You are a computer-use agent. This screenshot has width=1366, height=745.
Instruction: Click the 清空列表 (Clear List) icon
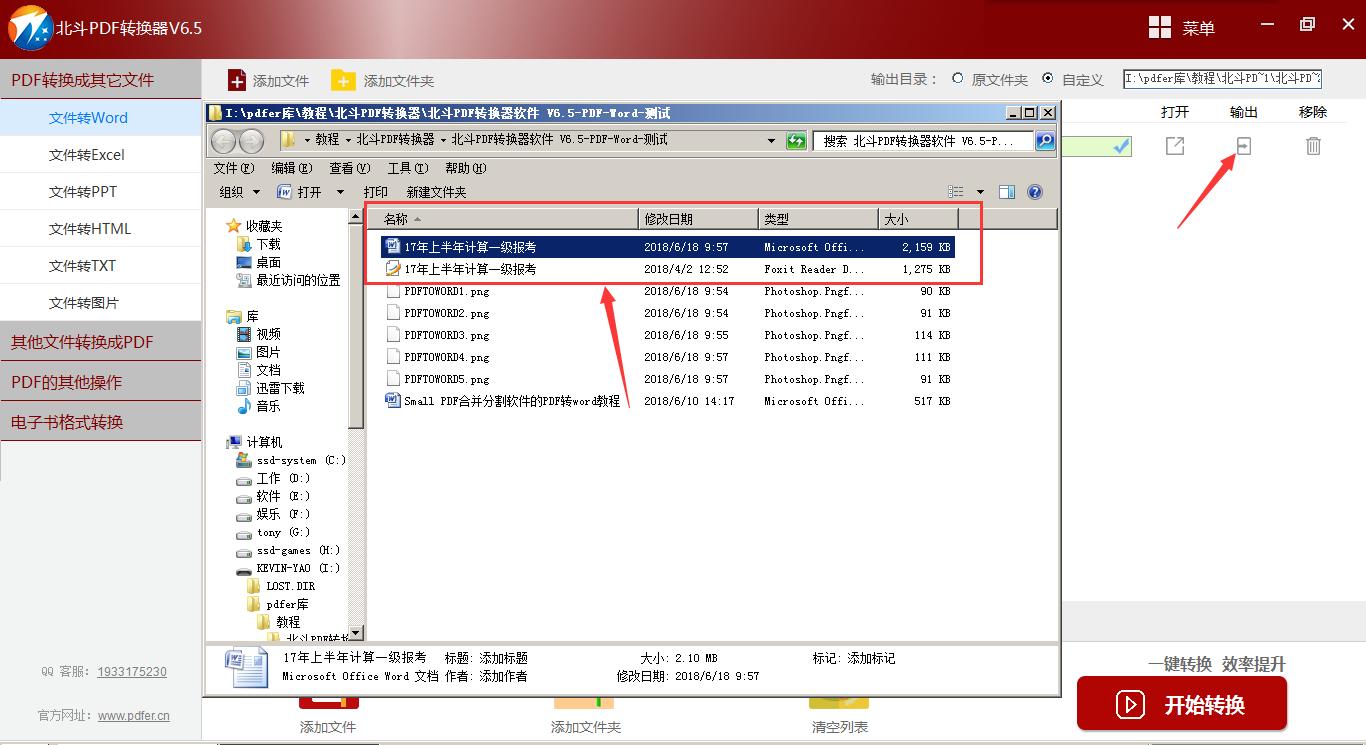[839, 703]
